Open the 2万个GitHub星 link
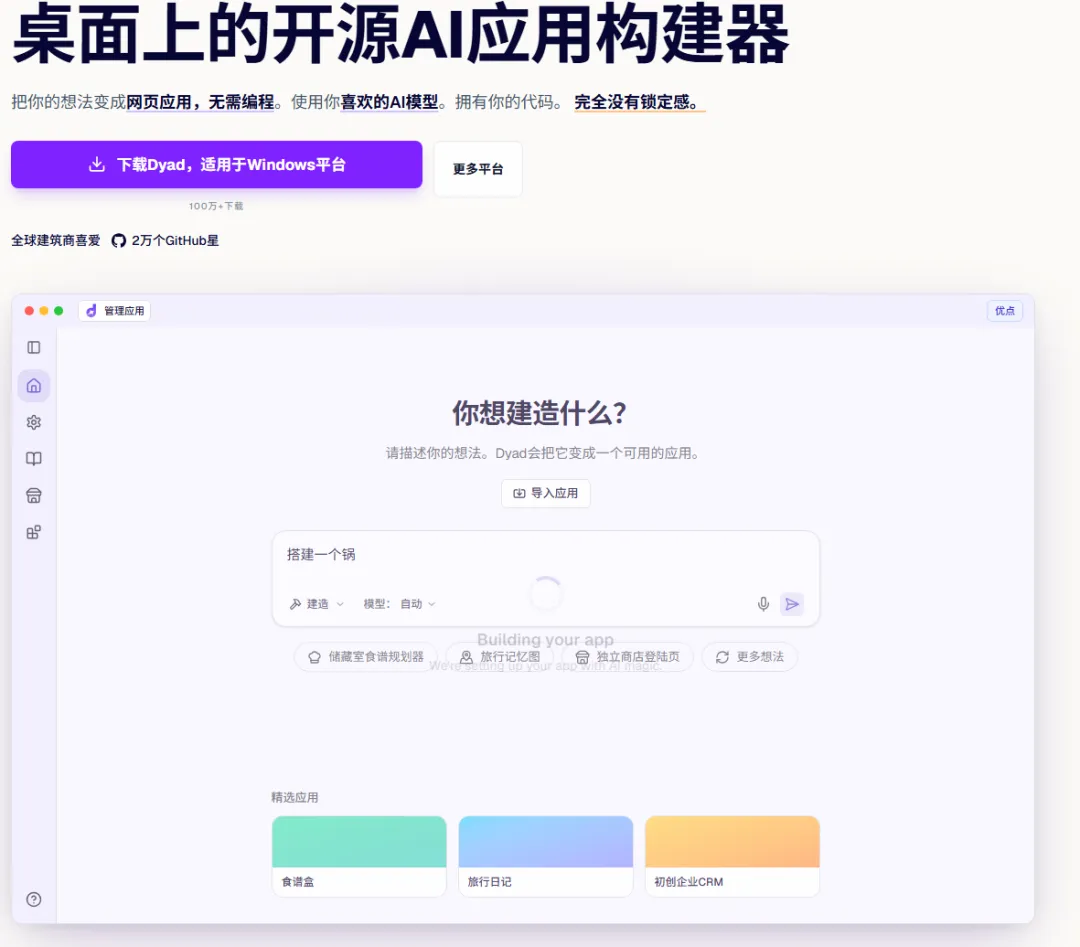 click(x=165, y=240)
